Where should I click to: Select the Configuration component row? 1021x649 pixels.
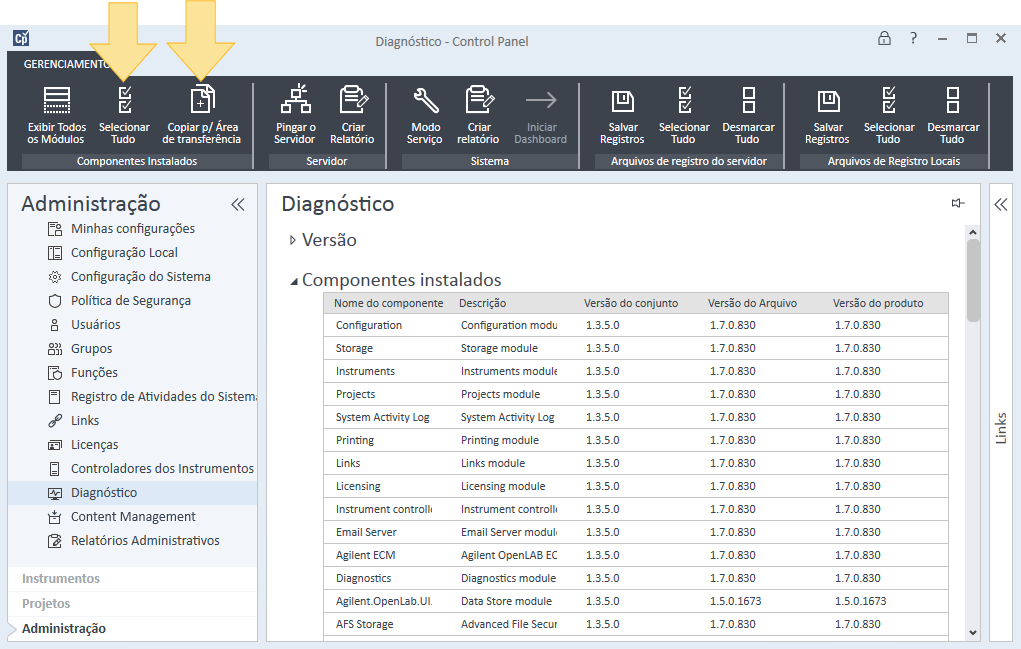[636, 325]
